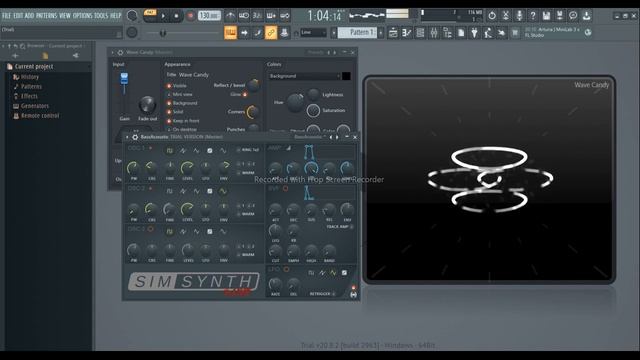Open the Patterns browser item

[x=31, y=87]
